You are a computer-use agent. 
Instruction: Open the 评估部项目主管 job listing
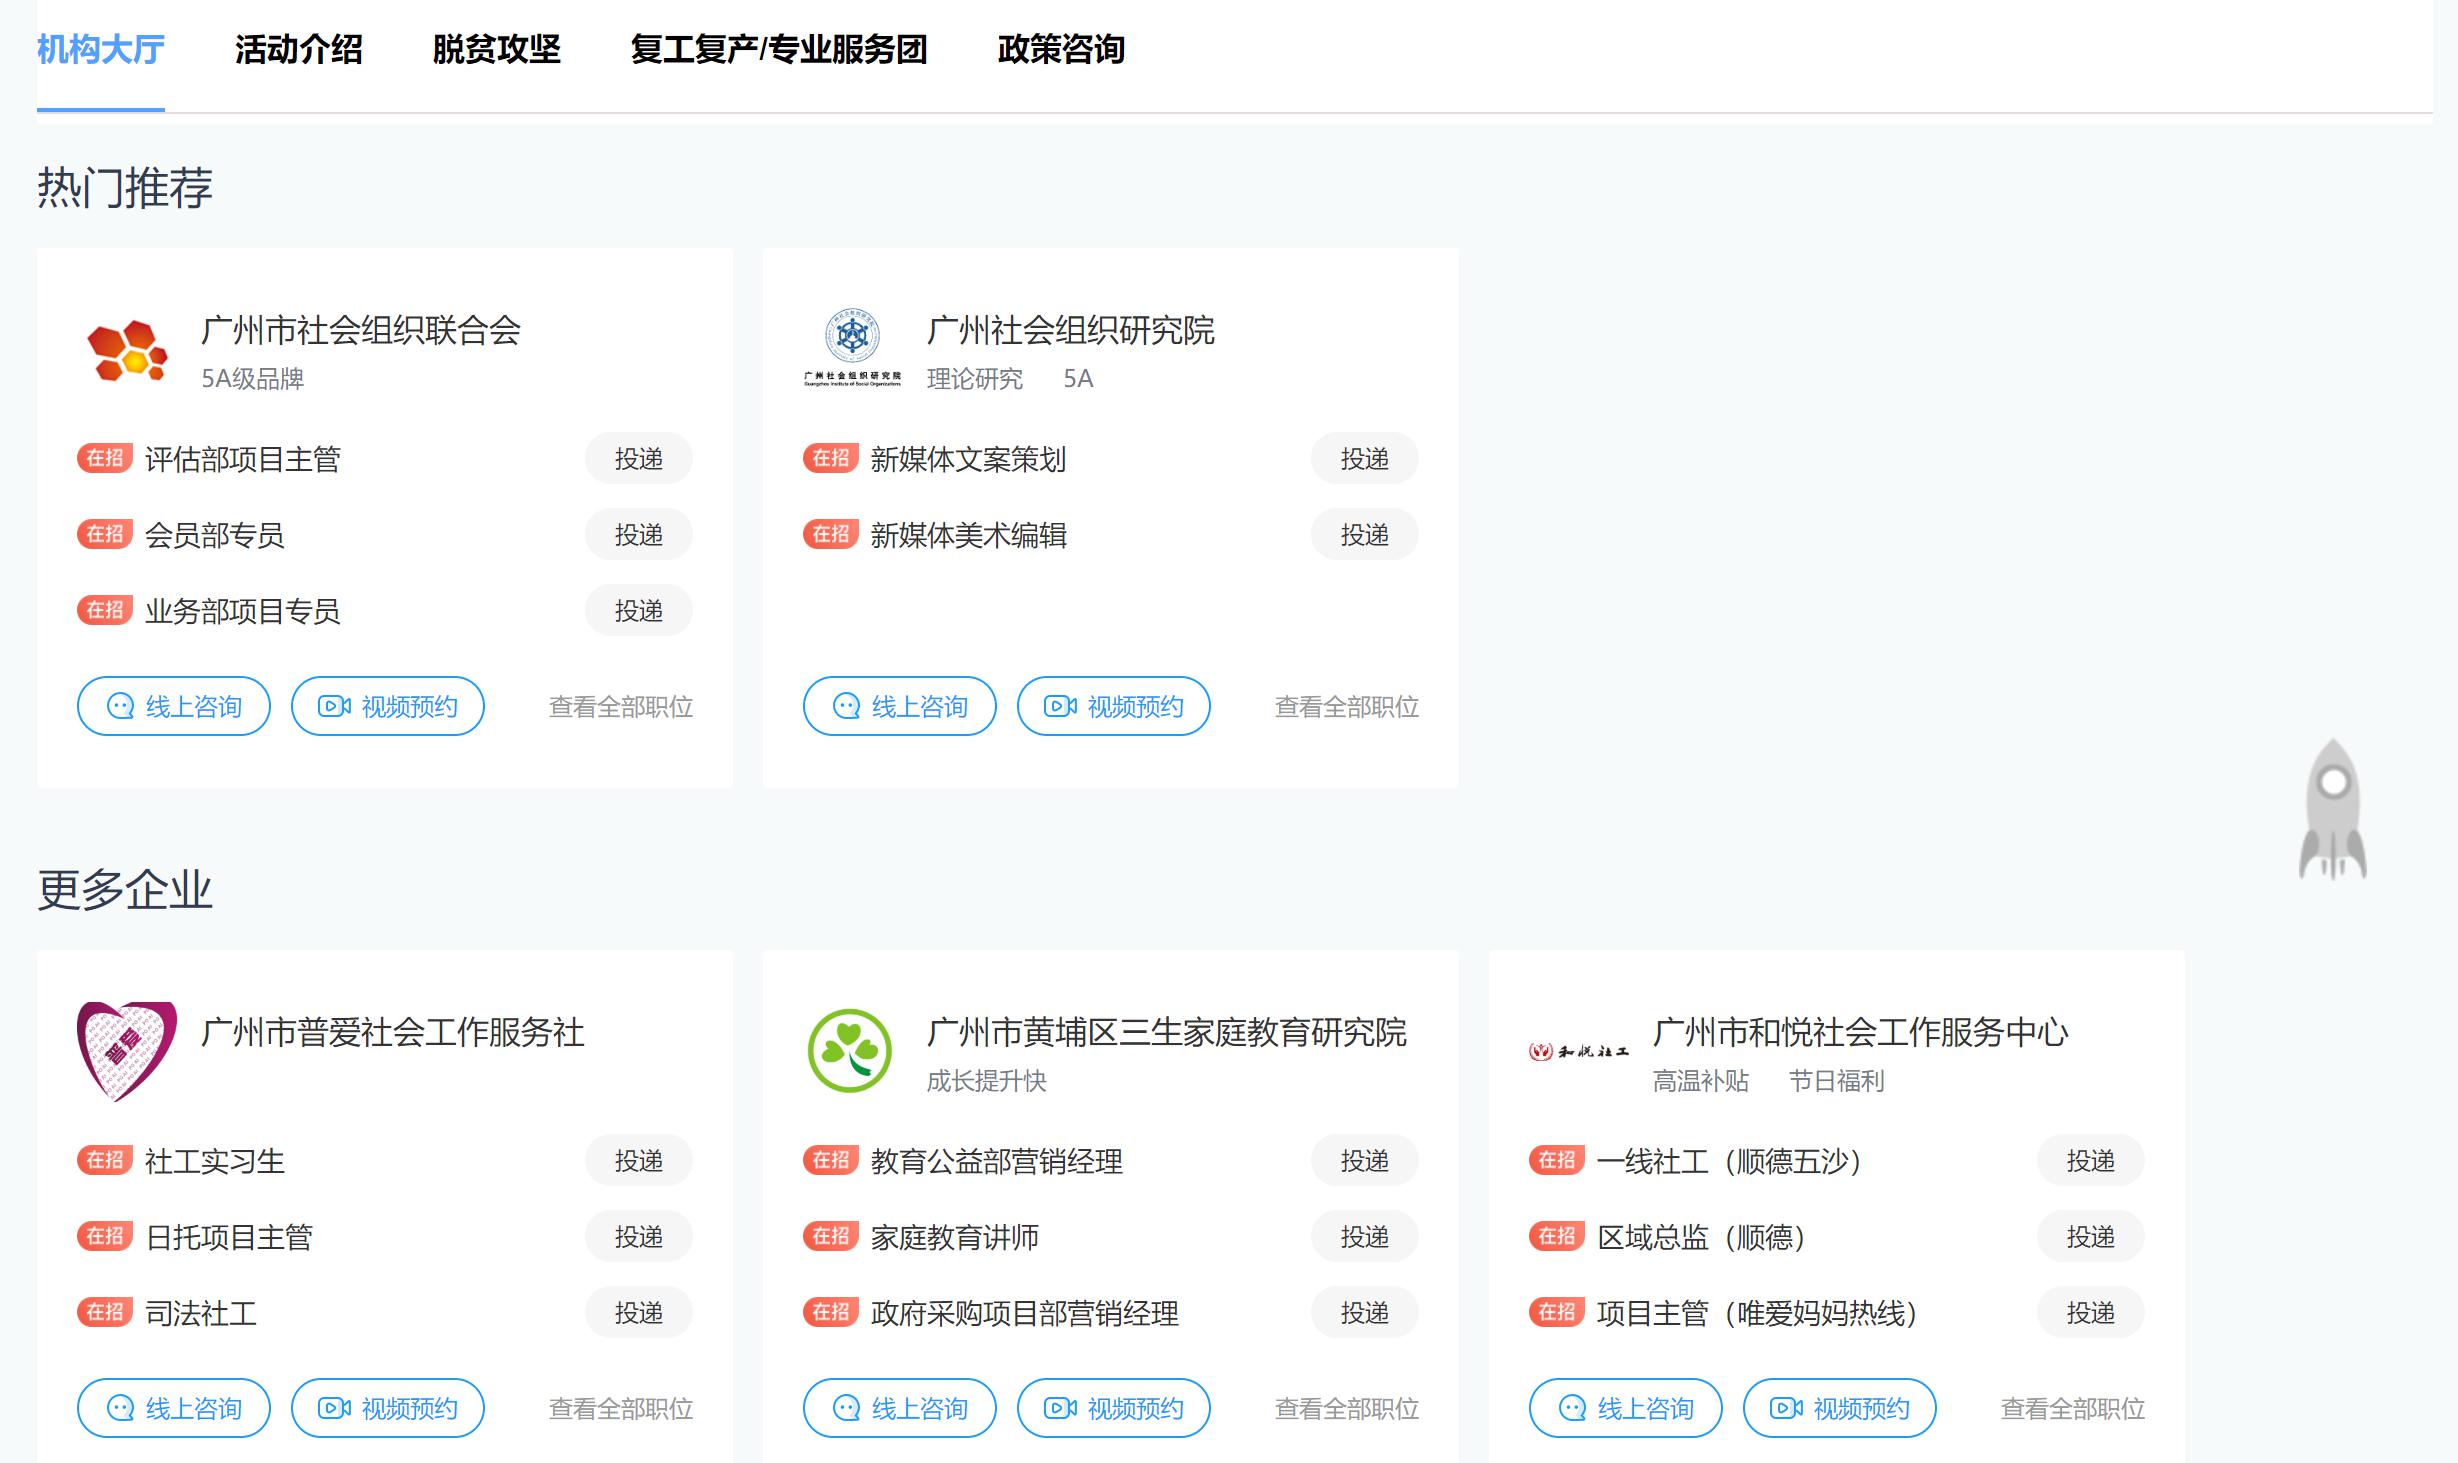coord(243,459)
